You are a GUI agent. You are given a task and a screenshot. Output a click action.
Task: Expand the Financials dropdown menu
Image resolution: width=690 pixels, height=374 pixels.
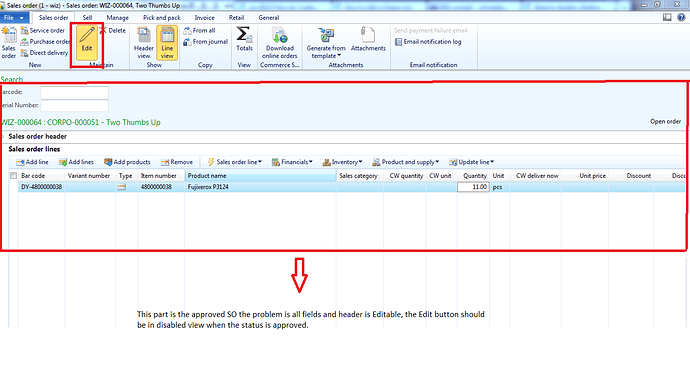(292, 162)
